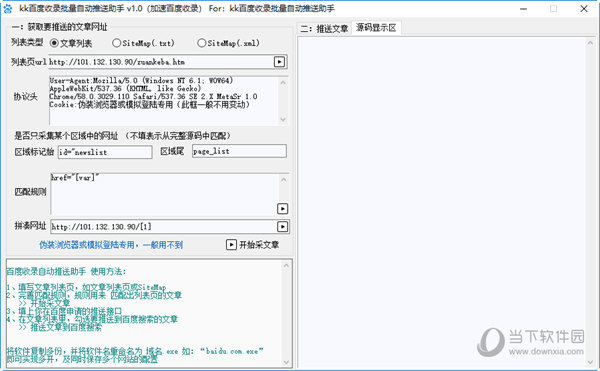Viewport: 600px width, 371px height.
Task: Click the up arrow of the 协议头 scrollbar
Action: click(283, 82)
